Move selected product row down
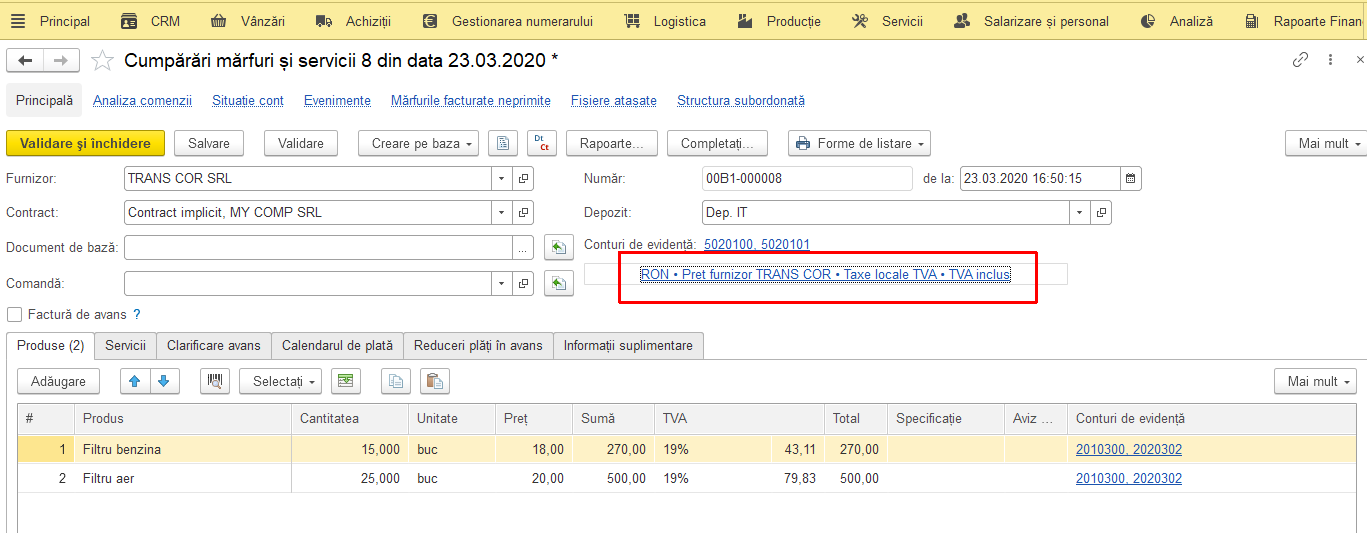The height and width of the screenshot is (533, 1367). pyautogui.click(x=165, y=381)
